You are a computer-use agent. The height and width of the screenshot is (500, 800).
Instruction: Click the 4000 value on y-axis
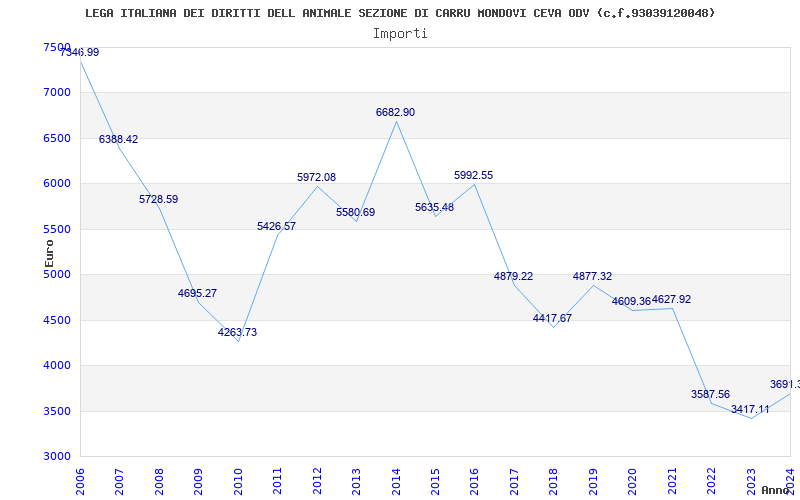point(57,366)
